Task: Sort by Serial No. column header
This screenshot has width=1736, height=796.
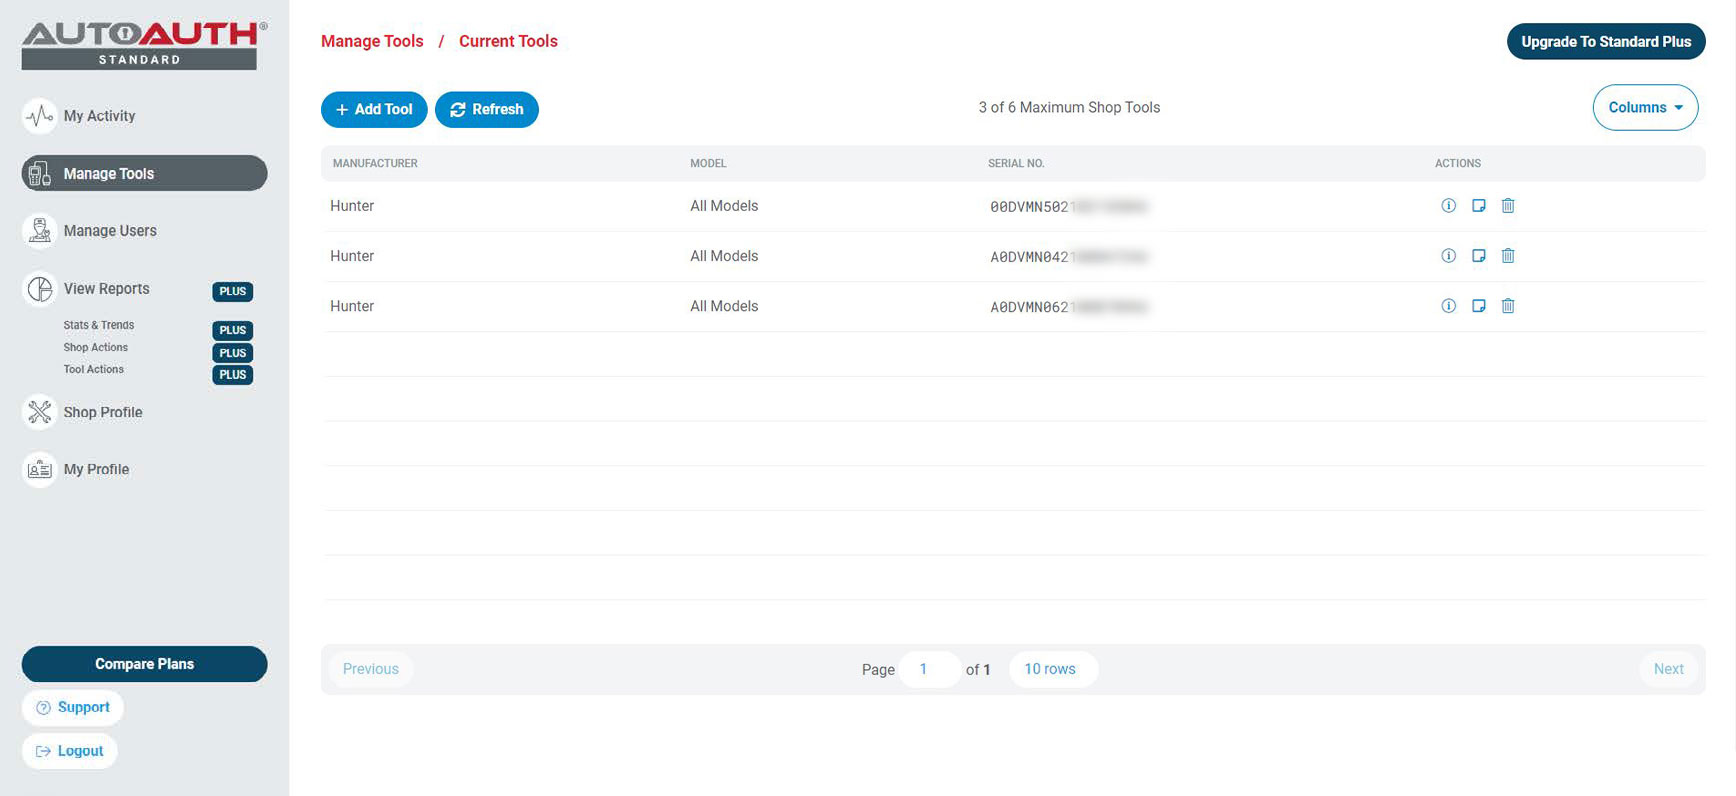Action: tap(1016, 163)
